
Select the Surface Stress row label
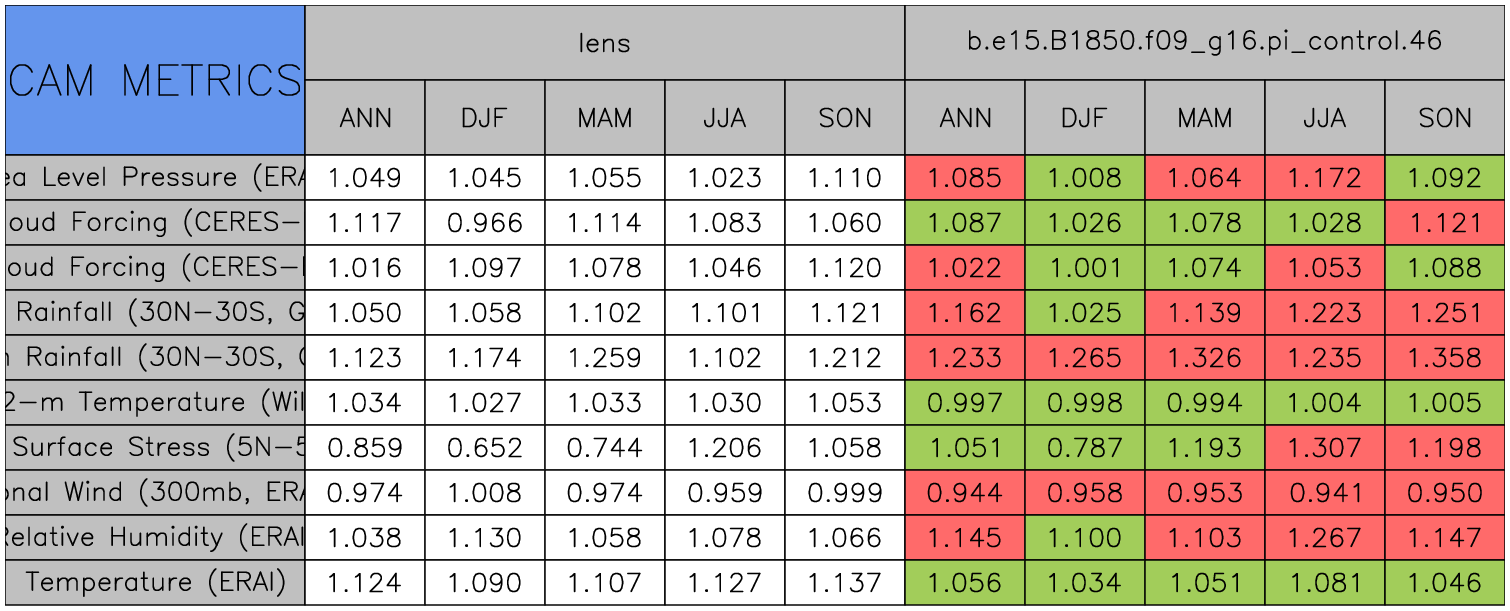pos(154,447)
